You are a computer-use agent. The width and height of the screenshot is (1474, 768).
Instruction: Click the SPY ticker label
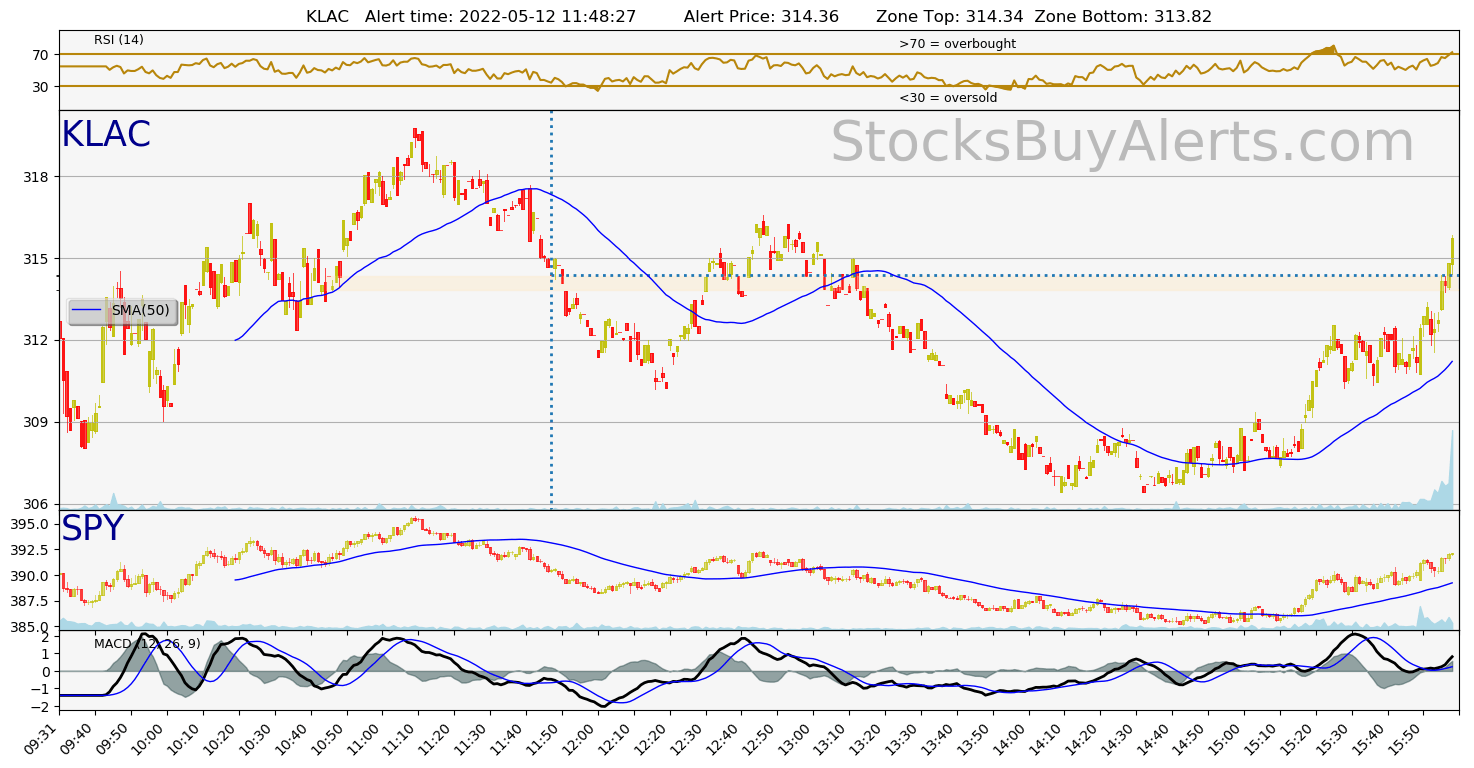point(92,529)
